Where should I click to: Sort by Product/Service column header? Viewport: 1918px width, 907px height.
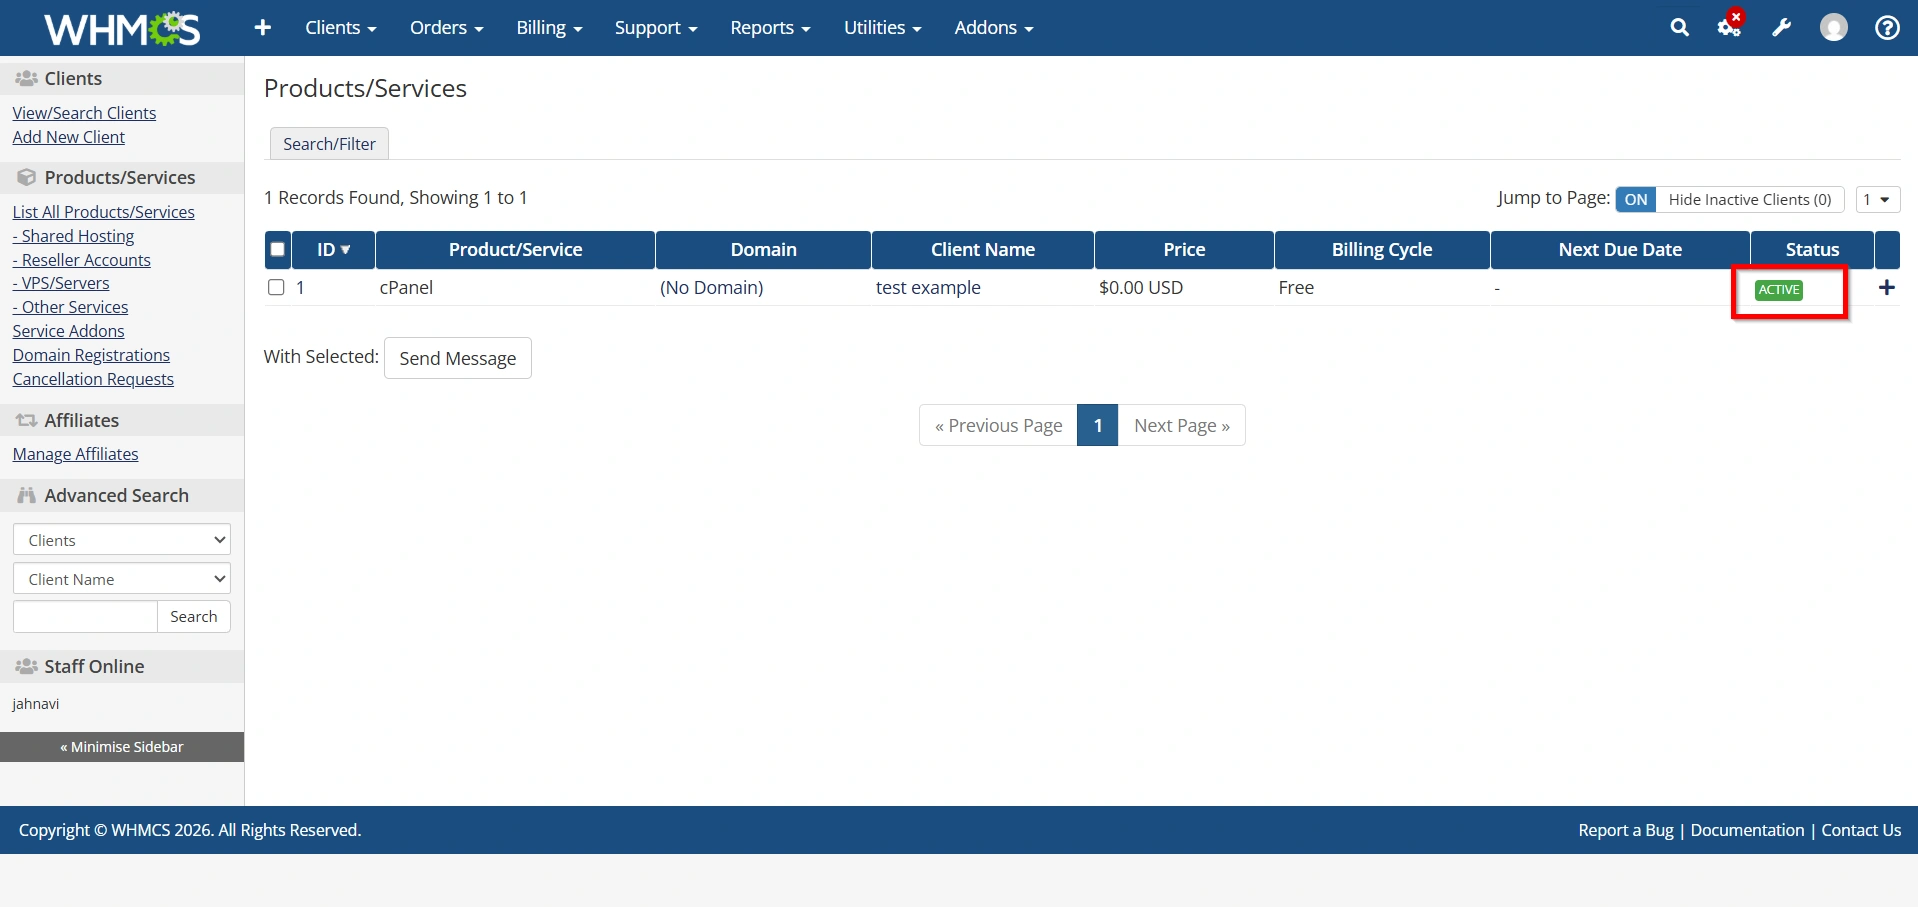(x=515, y=250)
